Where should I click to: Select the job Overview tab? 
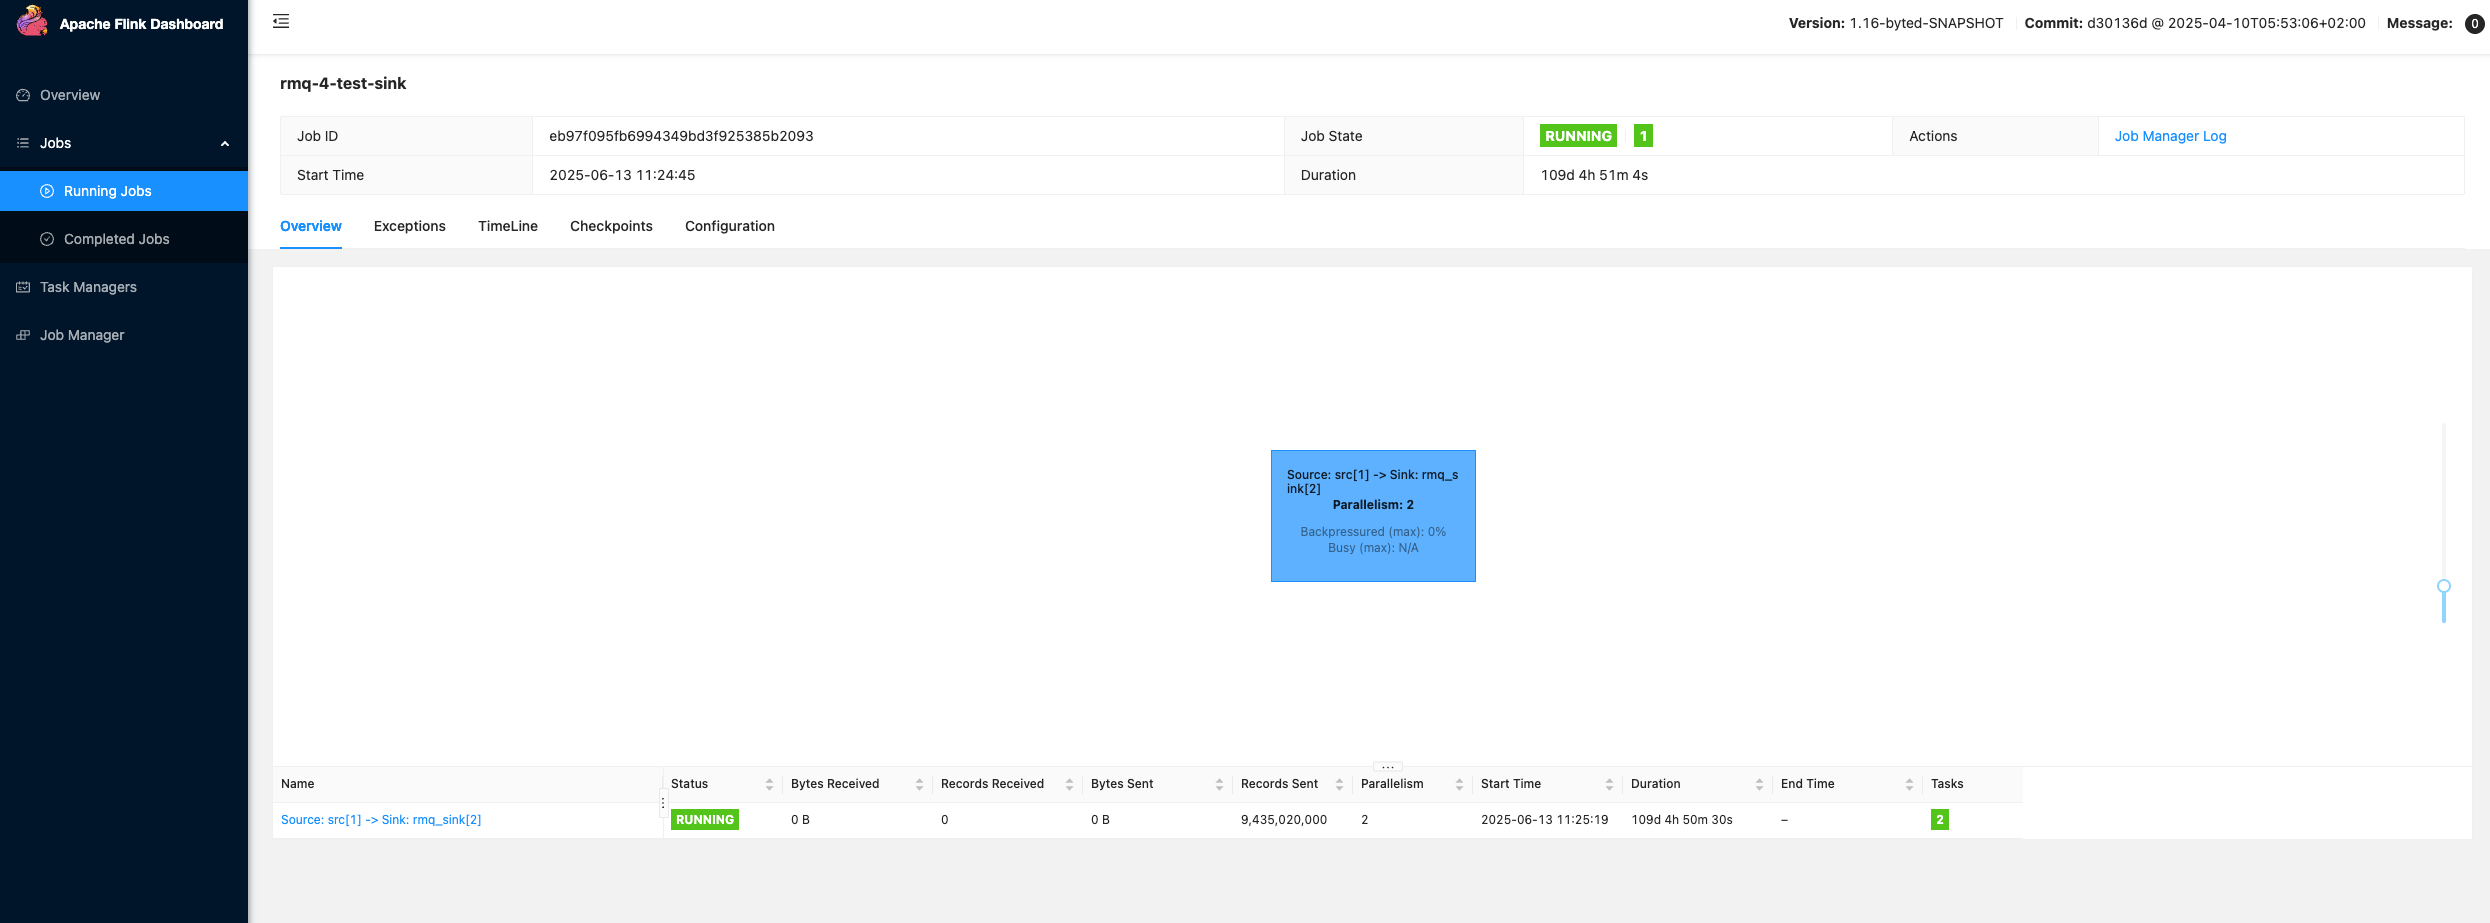pyautogui.click(x=311, y=226)
